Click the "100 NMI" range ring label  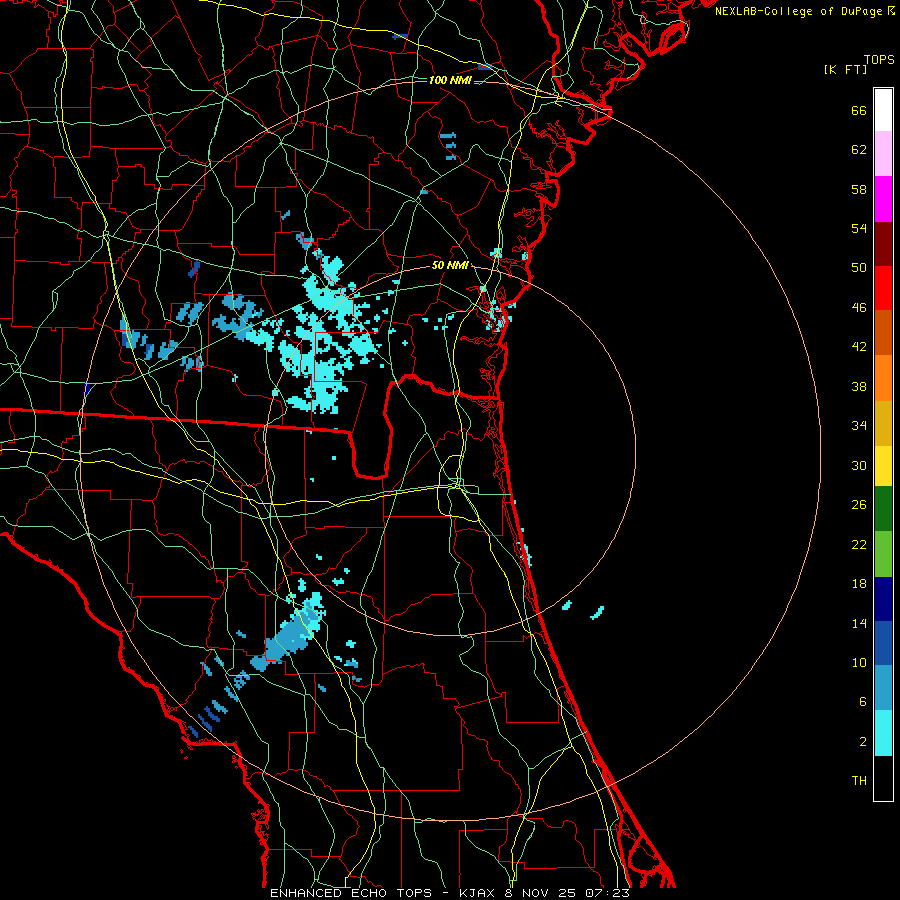pos(450,80)
